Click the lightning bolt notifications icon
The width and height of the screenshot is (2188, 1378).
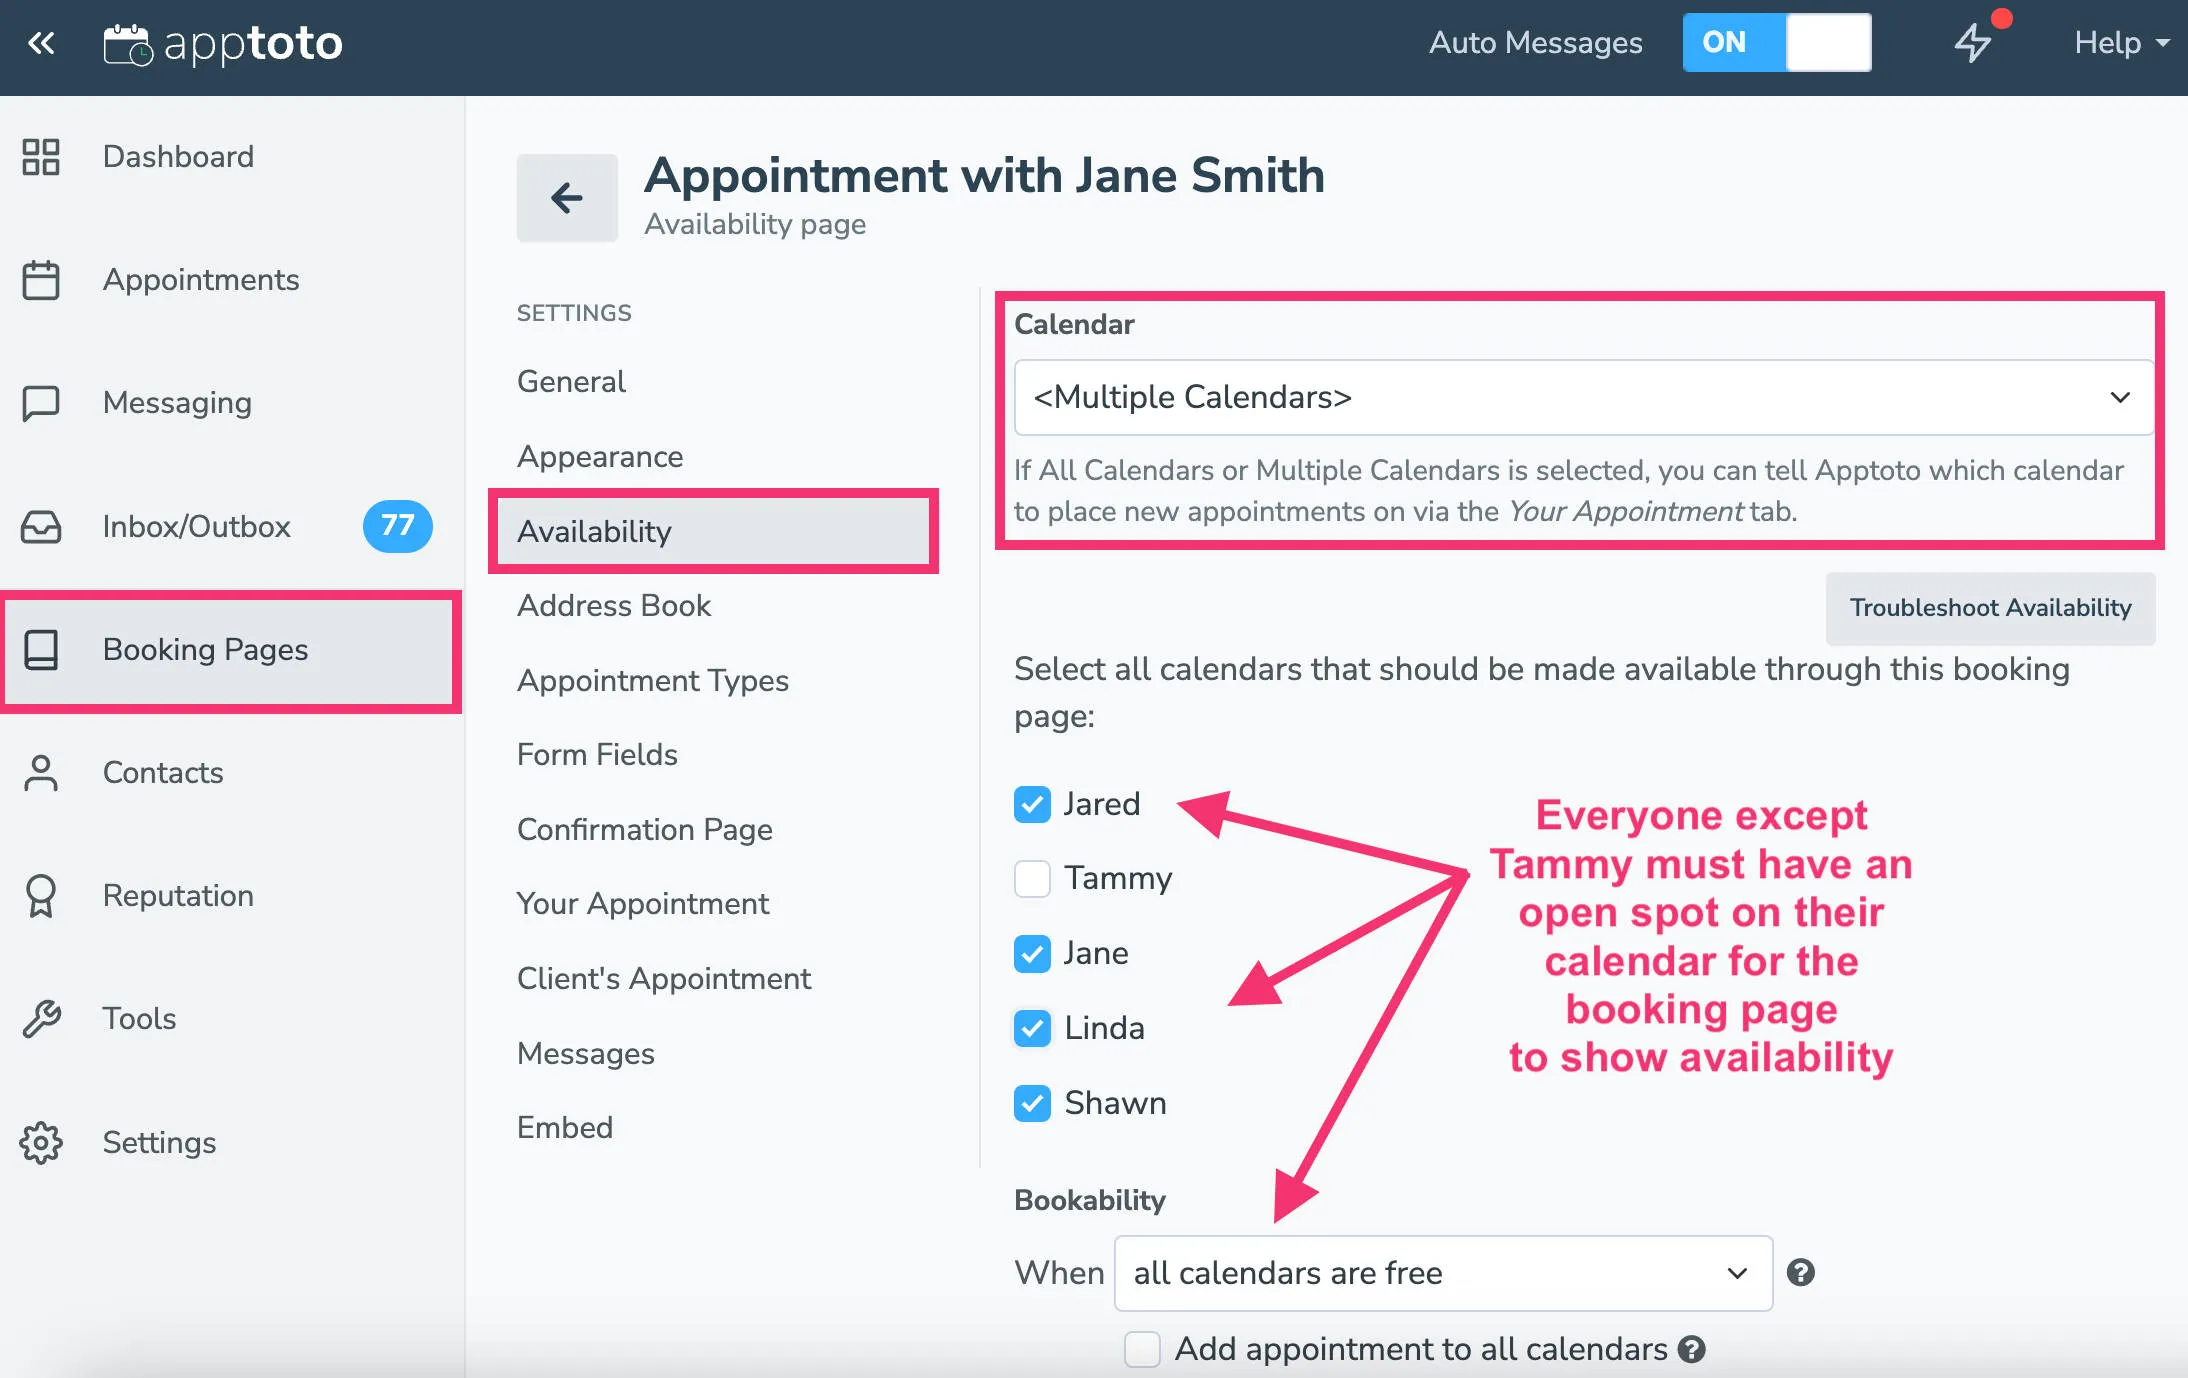(1975, 42)
